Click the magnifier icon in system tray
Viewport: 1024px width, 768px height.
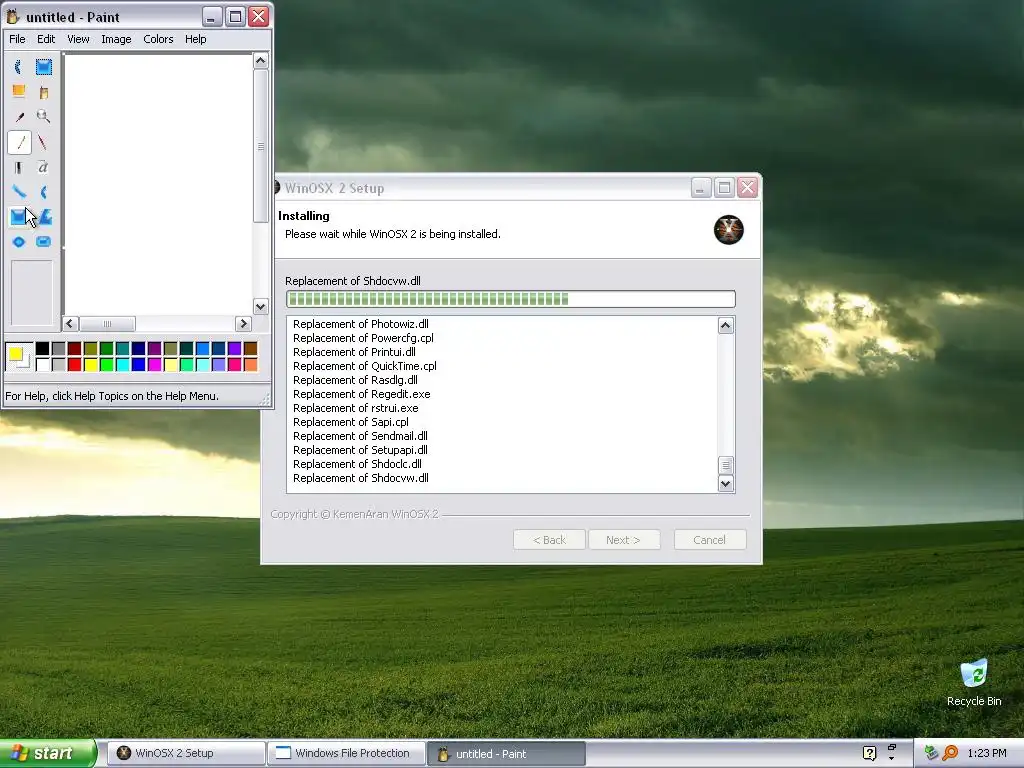pyautogui.click(x=950, y=753)
